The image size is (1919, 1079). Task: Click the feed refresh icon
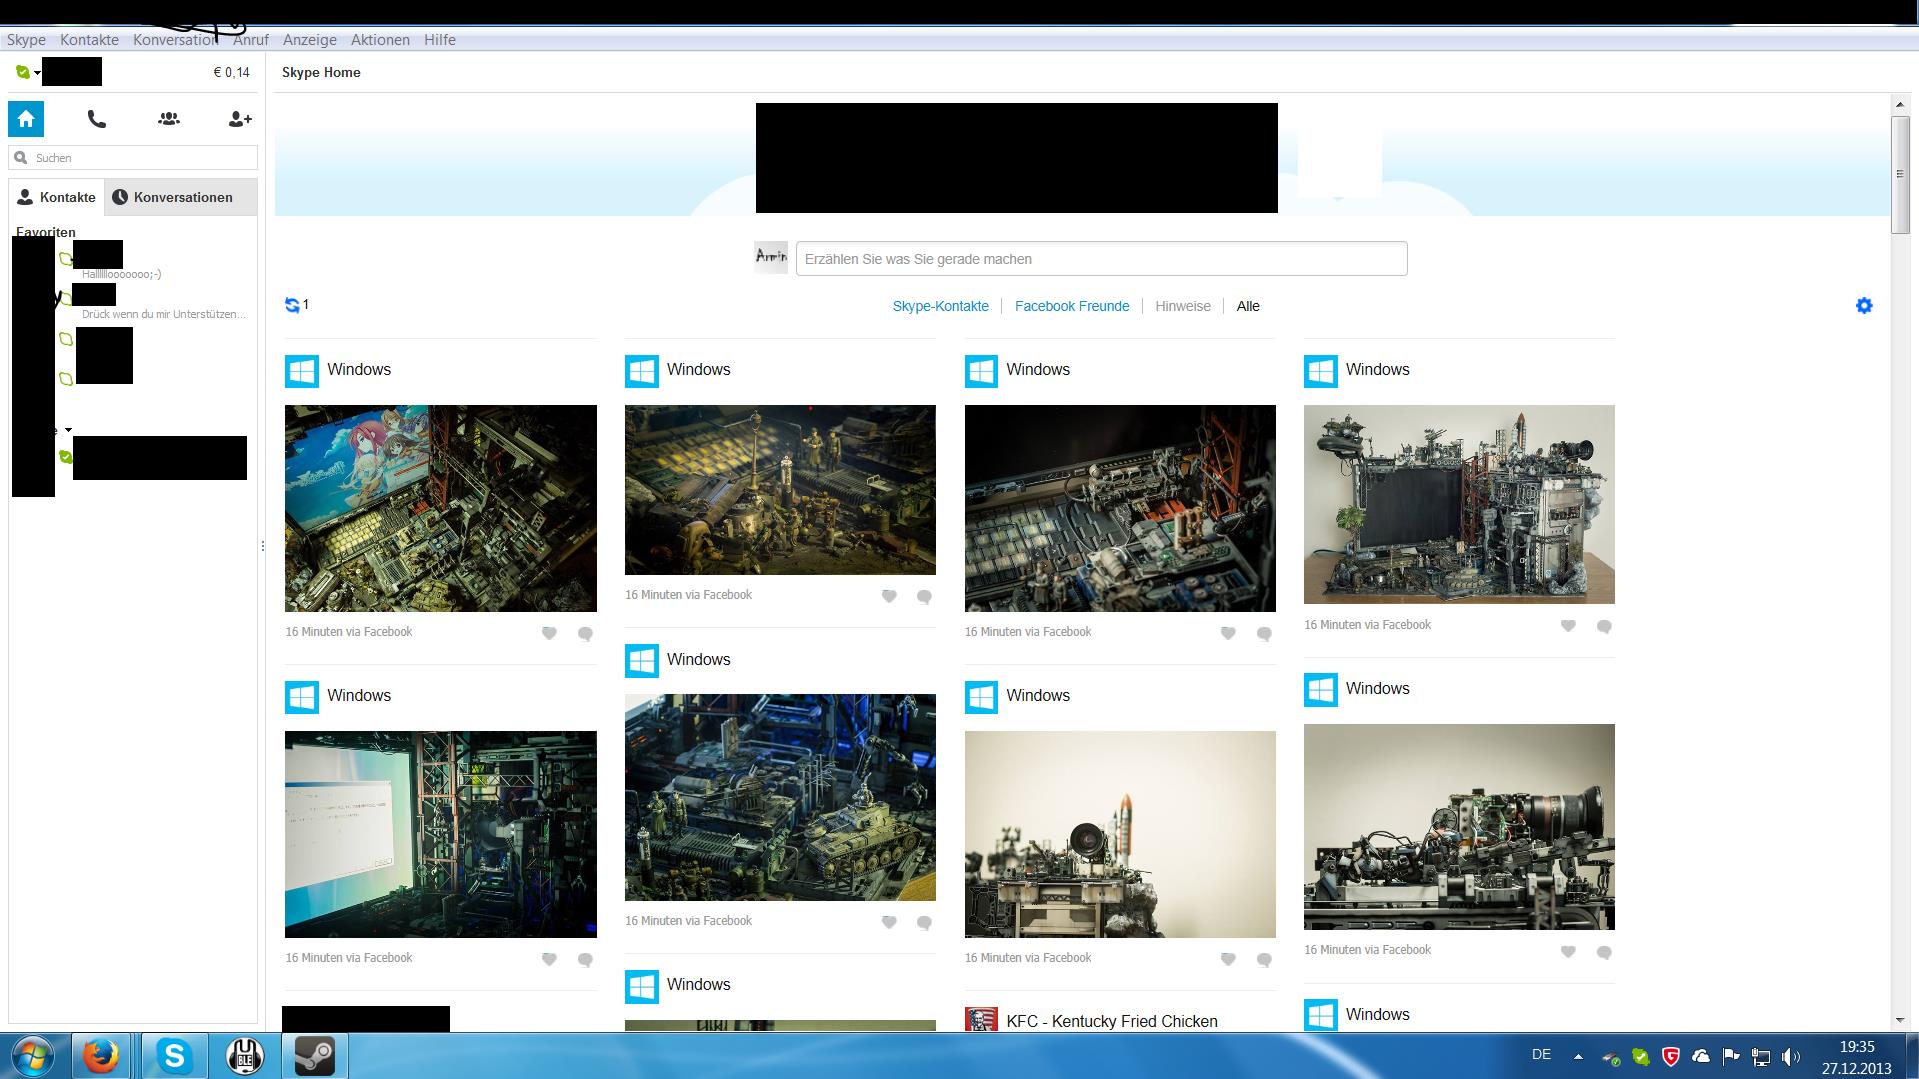click(x=292, y=305)
